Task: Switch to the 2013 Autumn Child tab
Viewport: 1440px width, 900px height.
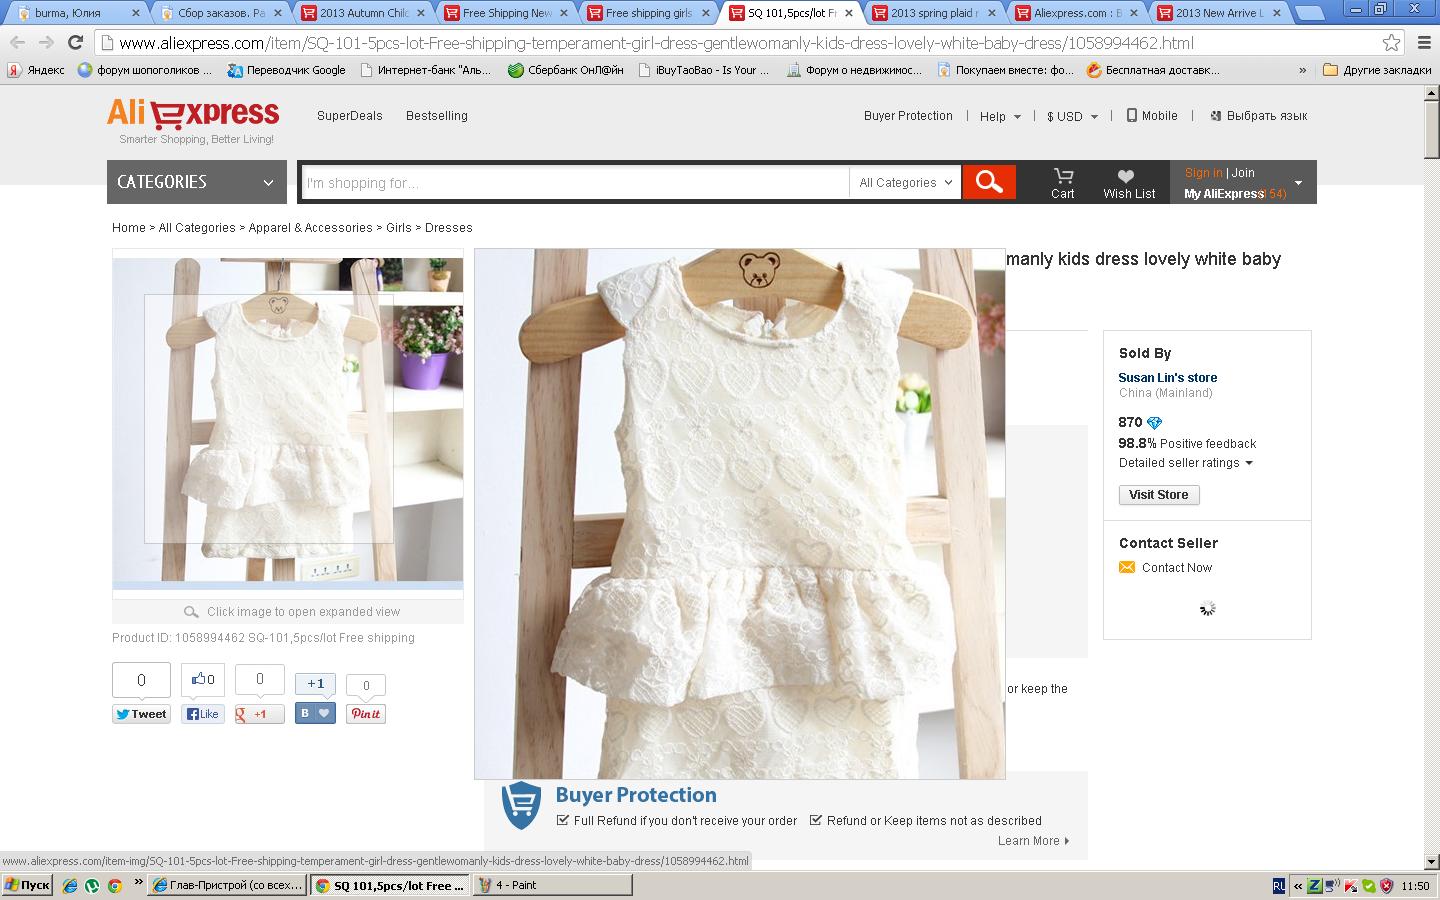Action: [365, 13]
